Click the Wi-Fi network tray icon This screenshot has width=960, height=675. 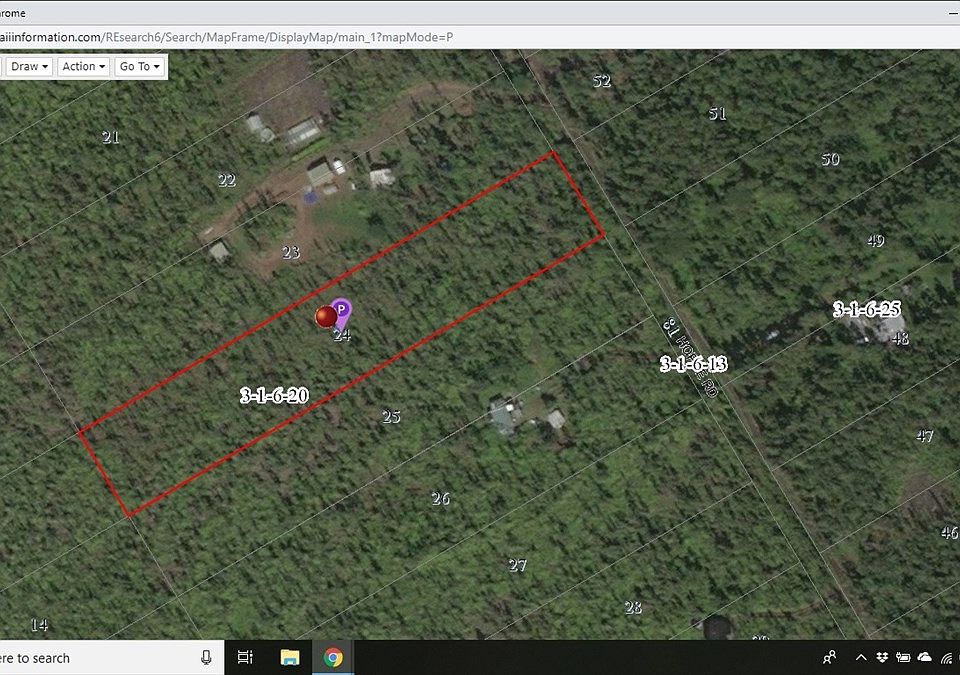[947, 658]
